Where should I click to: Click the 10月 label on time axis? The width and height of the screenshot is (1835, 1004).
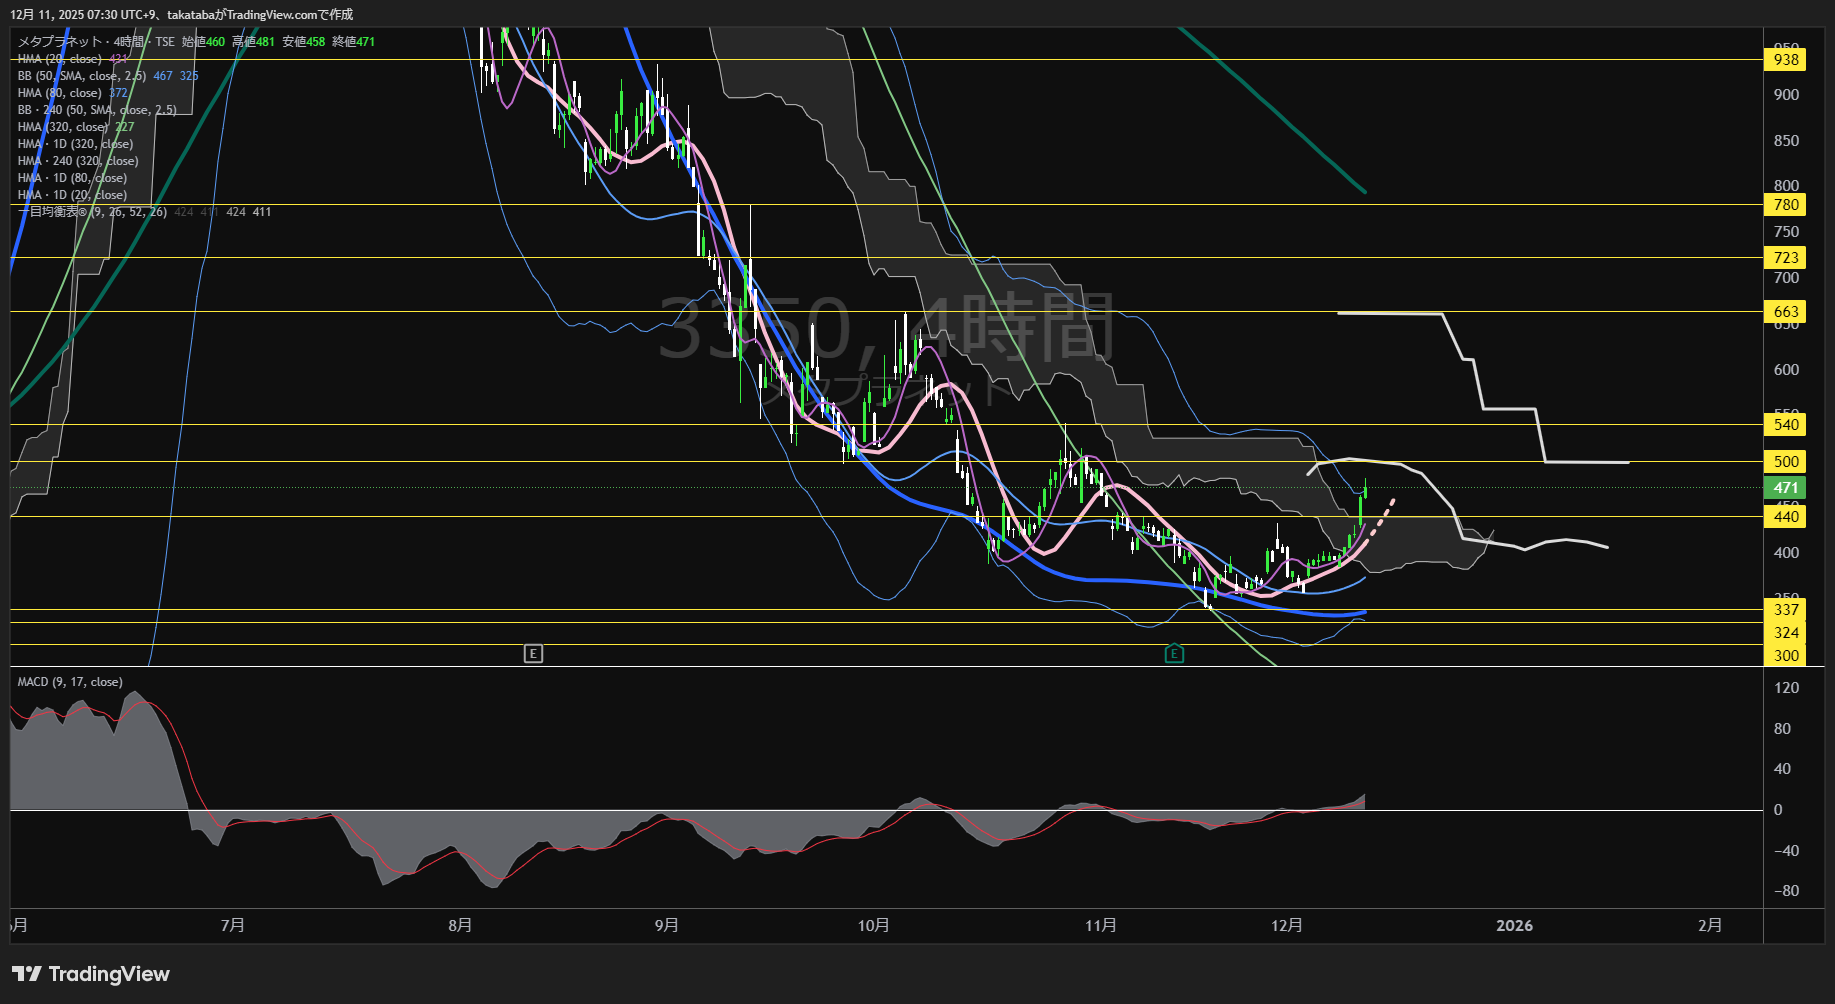point(873,926)
